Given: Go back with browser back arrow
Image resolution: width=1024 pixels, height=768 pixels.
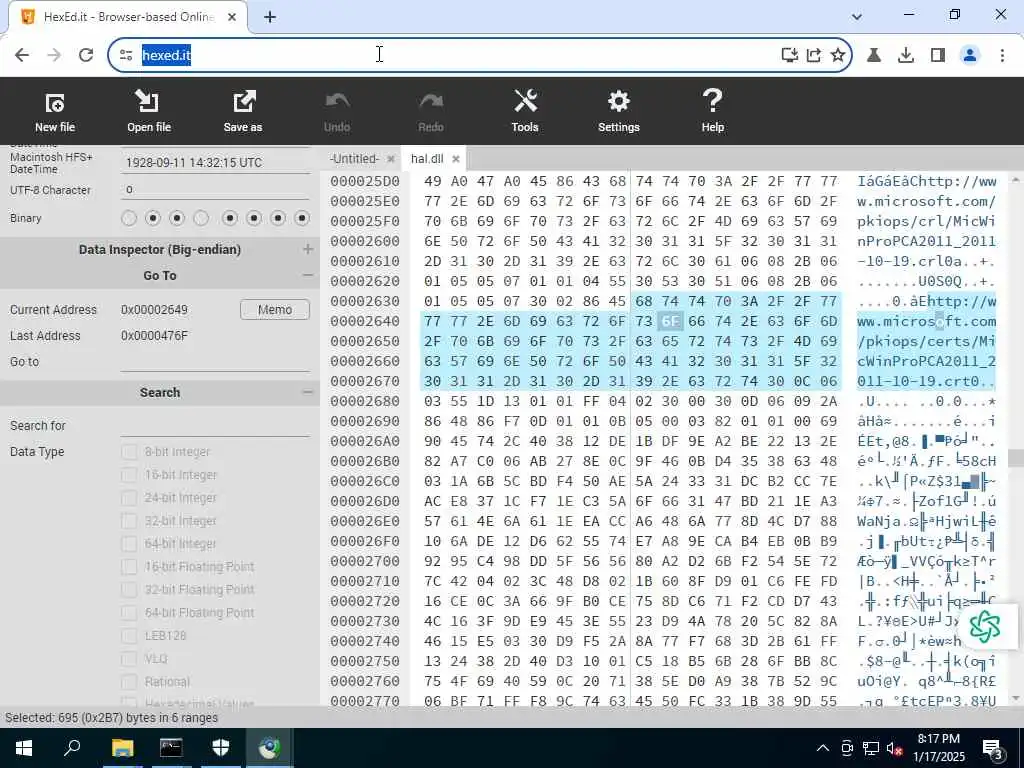Looking at the screenshot, I should click(x=22, y=55).
